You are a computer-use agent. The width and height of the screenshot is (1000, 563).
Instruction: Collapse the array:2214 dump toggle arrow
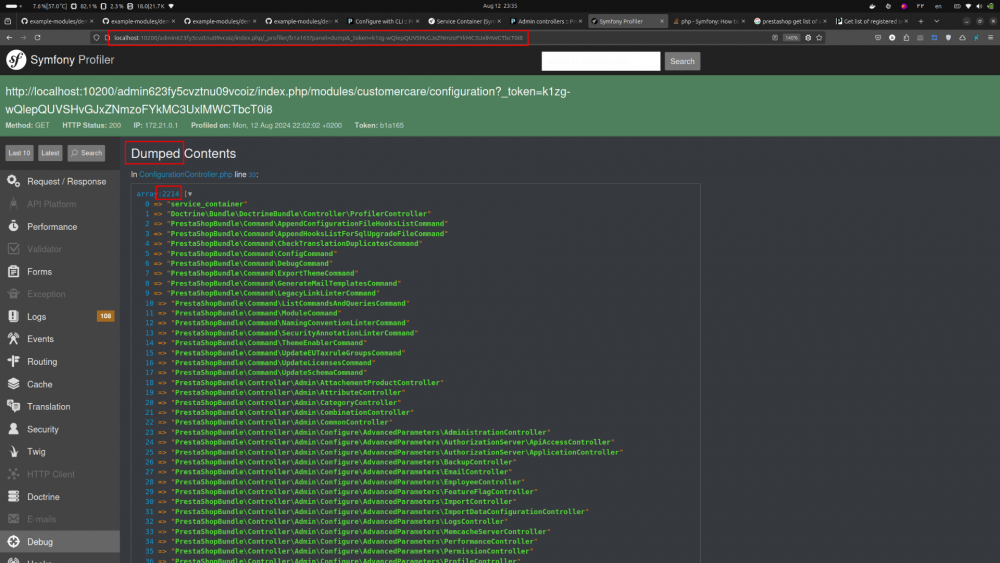[190, 194]
